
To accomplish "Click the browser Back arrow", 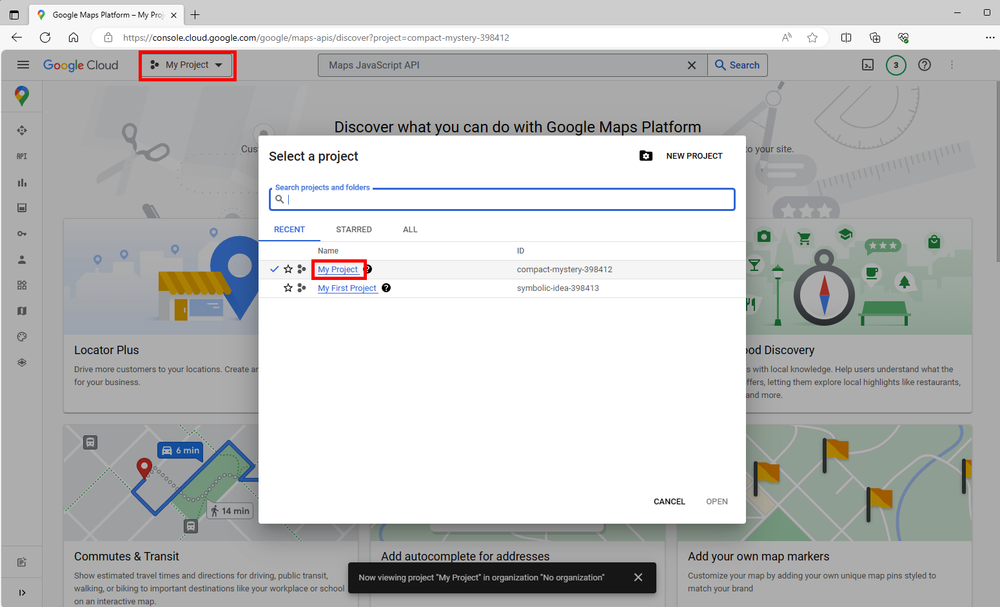I will [17, 38].
